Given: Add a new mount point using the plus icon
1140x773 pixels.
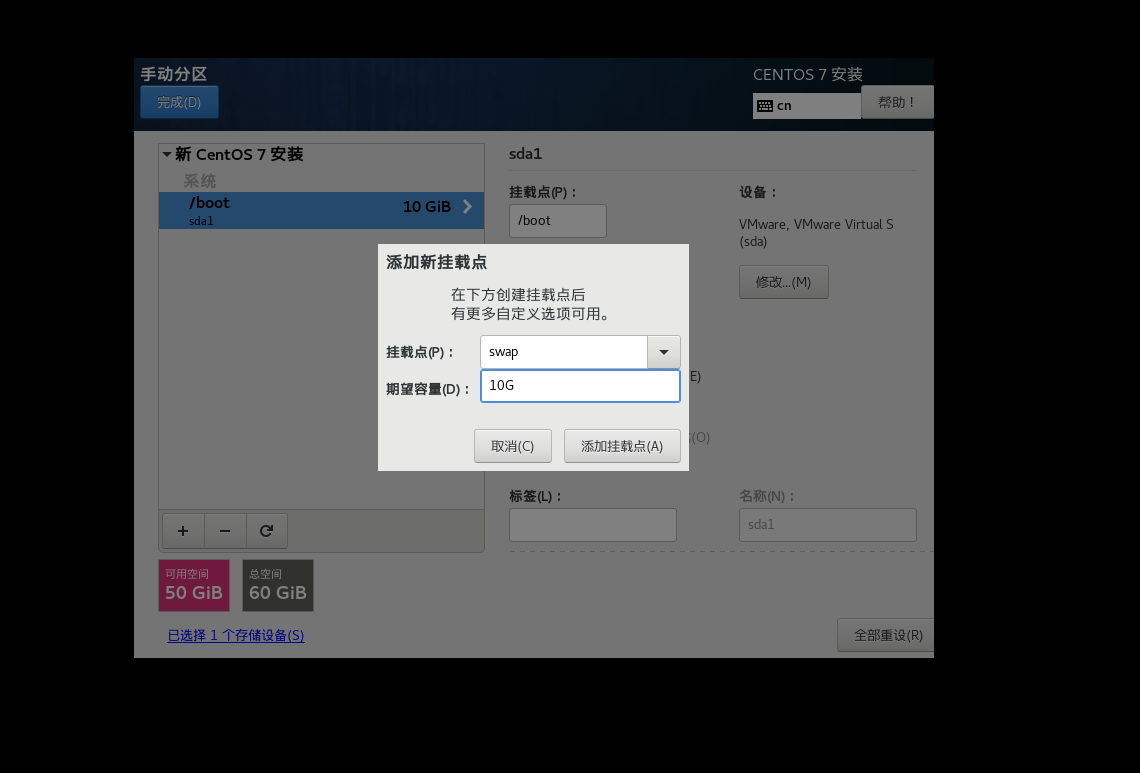Looking at the screenshot, I should pos(182,530).
